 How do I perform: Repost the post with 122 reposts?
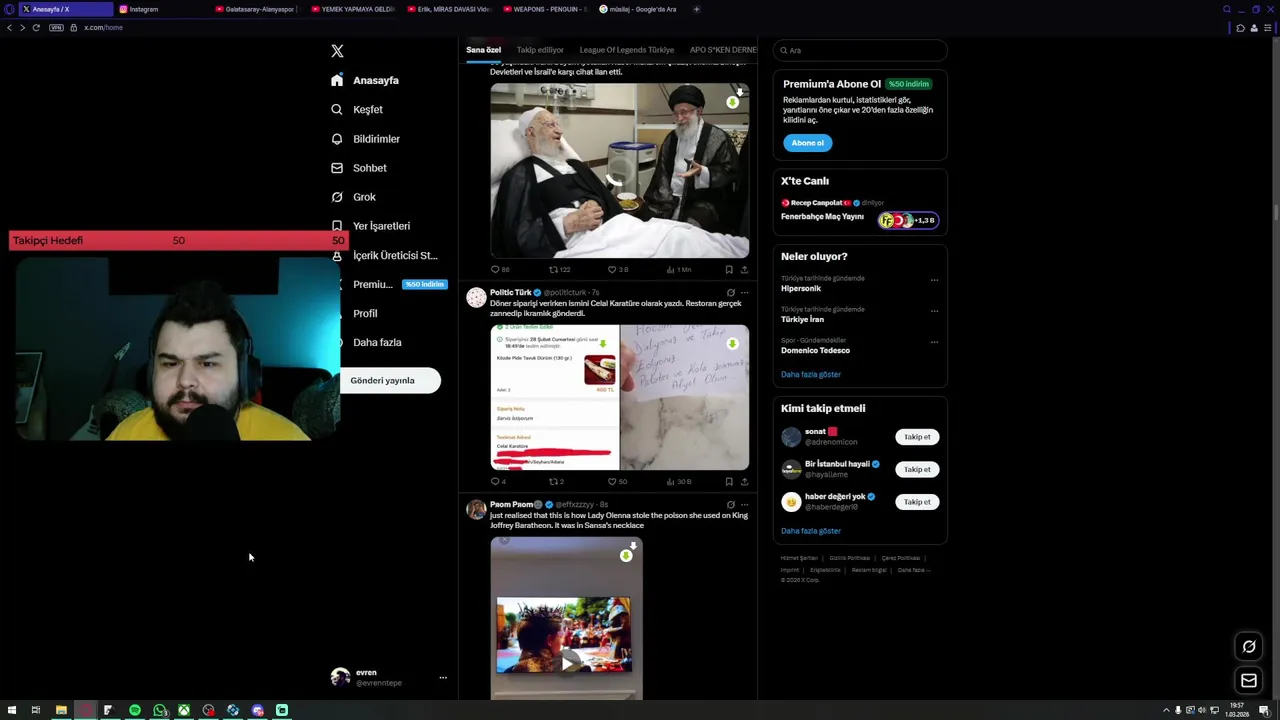[x=559, y=269]
